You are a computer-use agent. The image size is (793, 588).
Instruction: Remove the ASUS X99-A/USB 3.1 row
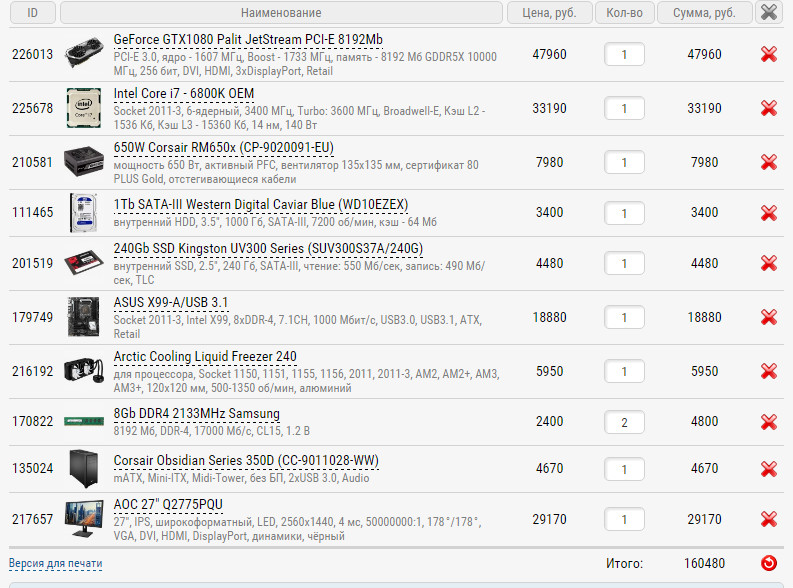[x=769, y=318]
